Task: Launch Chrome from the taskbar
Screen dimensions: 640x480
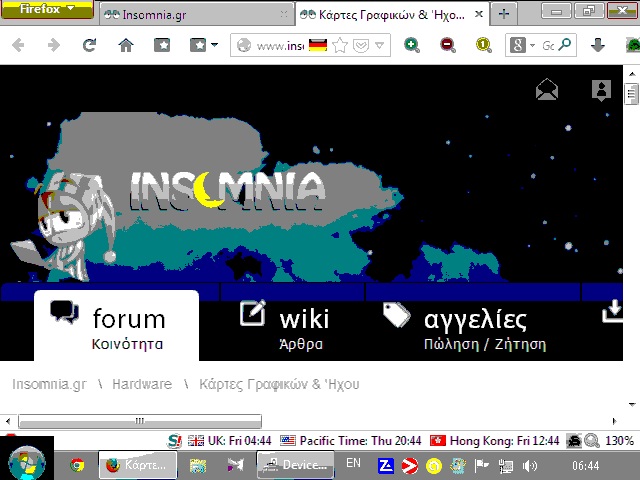Action: (77, 465)
